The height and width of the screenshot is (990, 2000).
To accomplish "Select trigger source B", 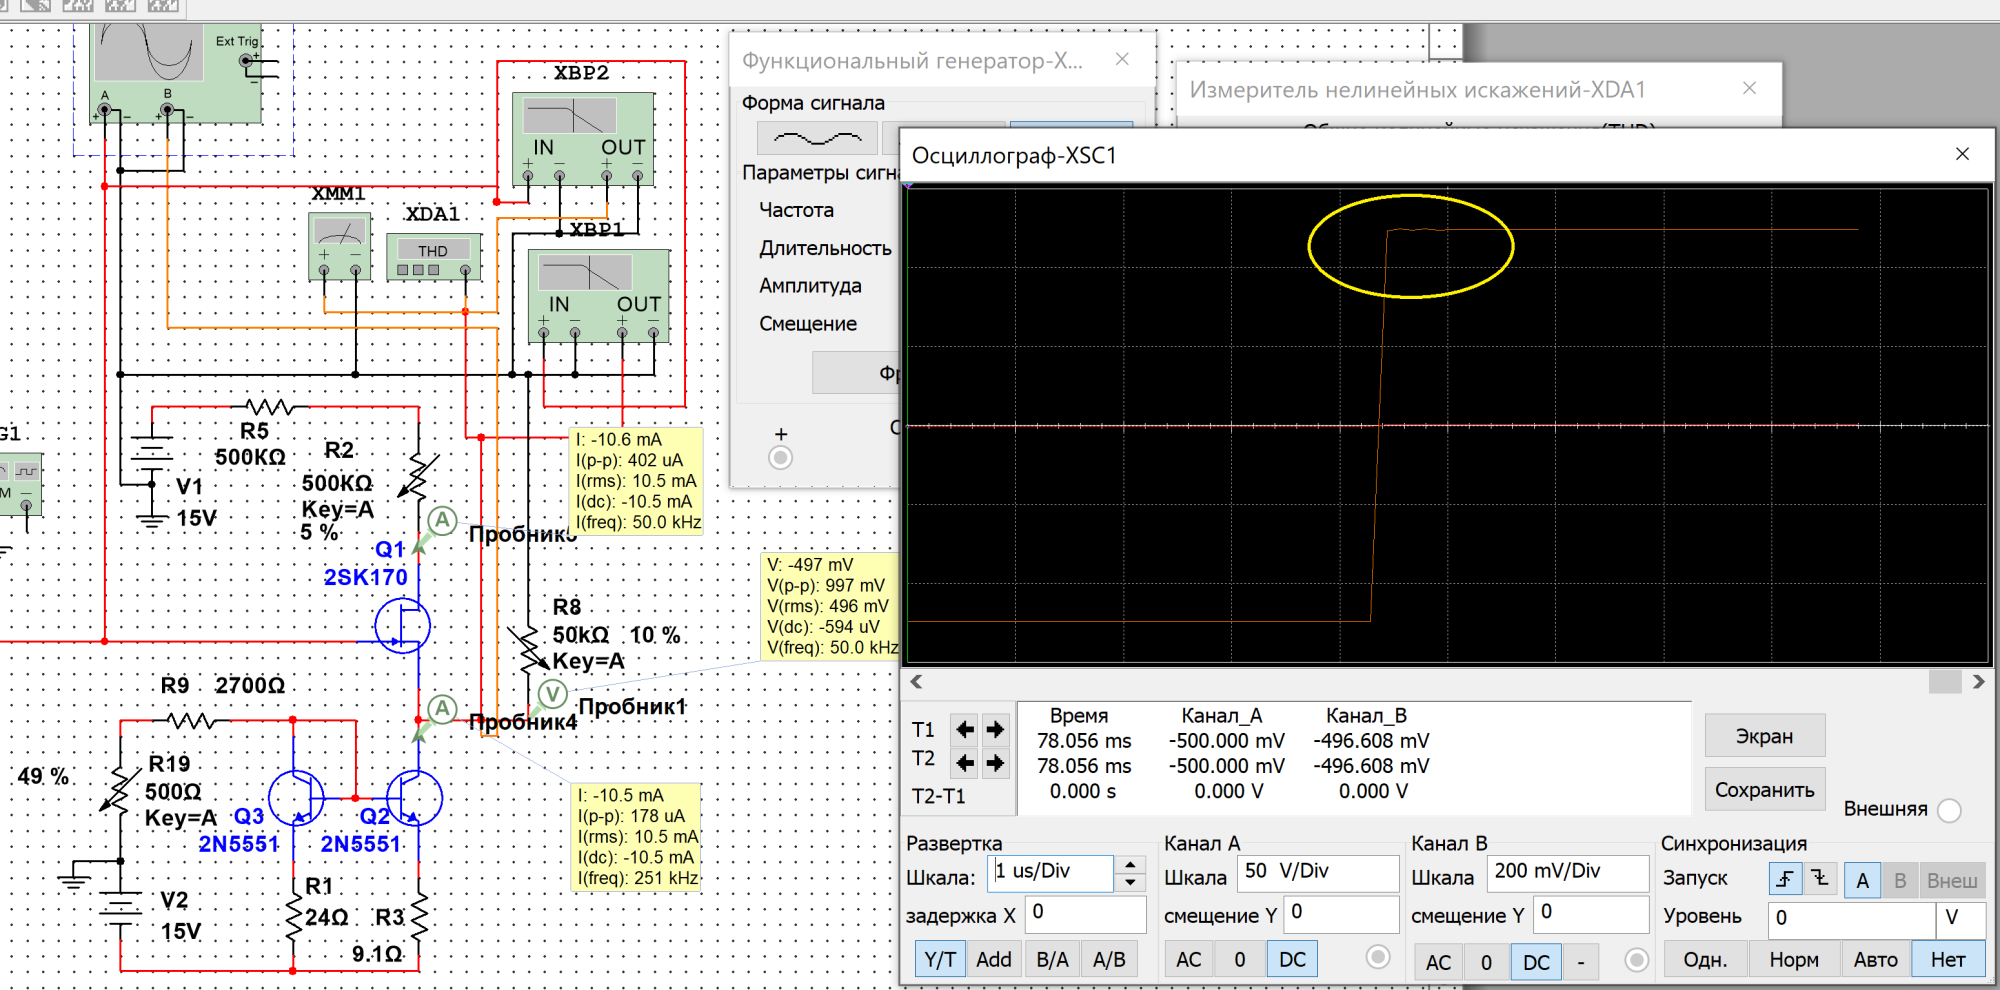I will click(1900, 880).
